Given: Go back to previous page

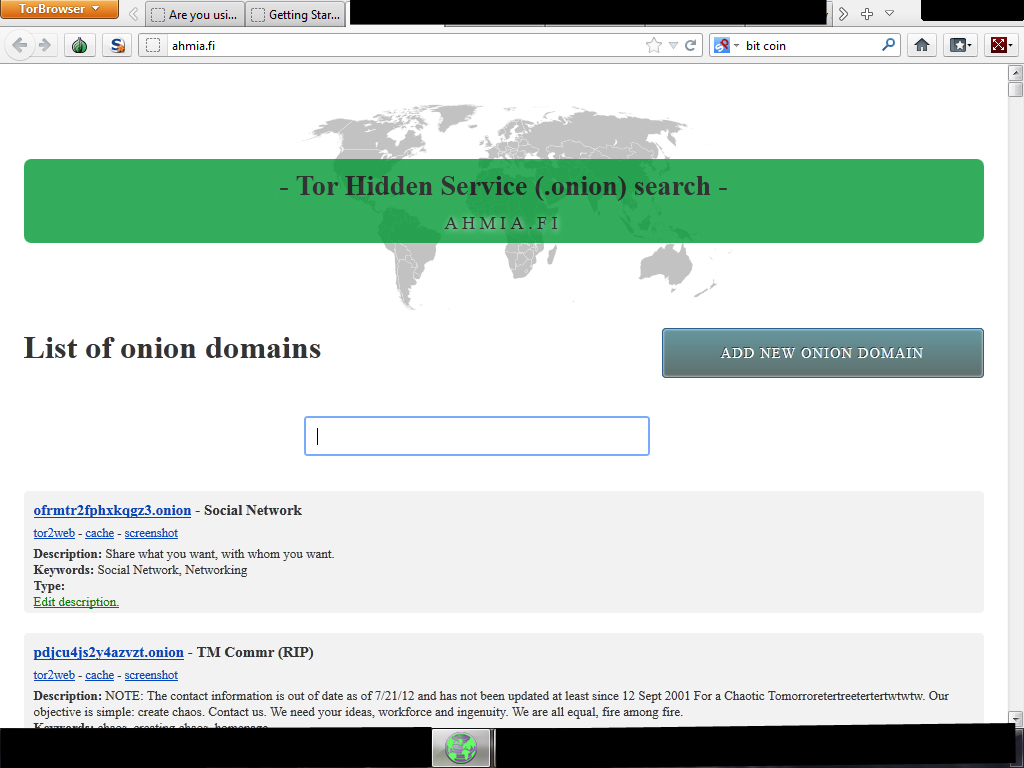Looking at the screenshot, I should coord(20,46).
